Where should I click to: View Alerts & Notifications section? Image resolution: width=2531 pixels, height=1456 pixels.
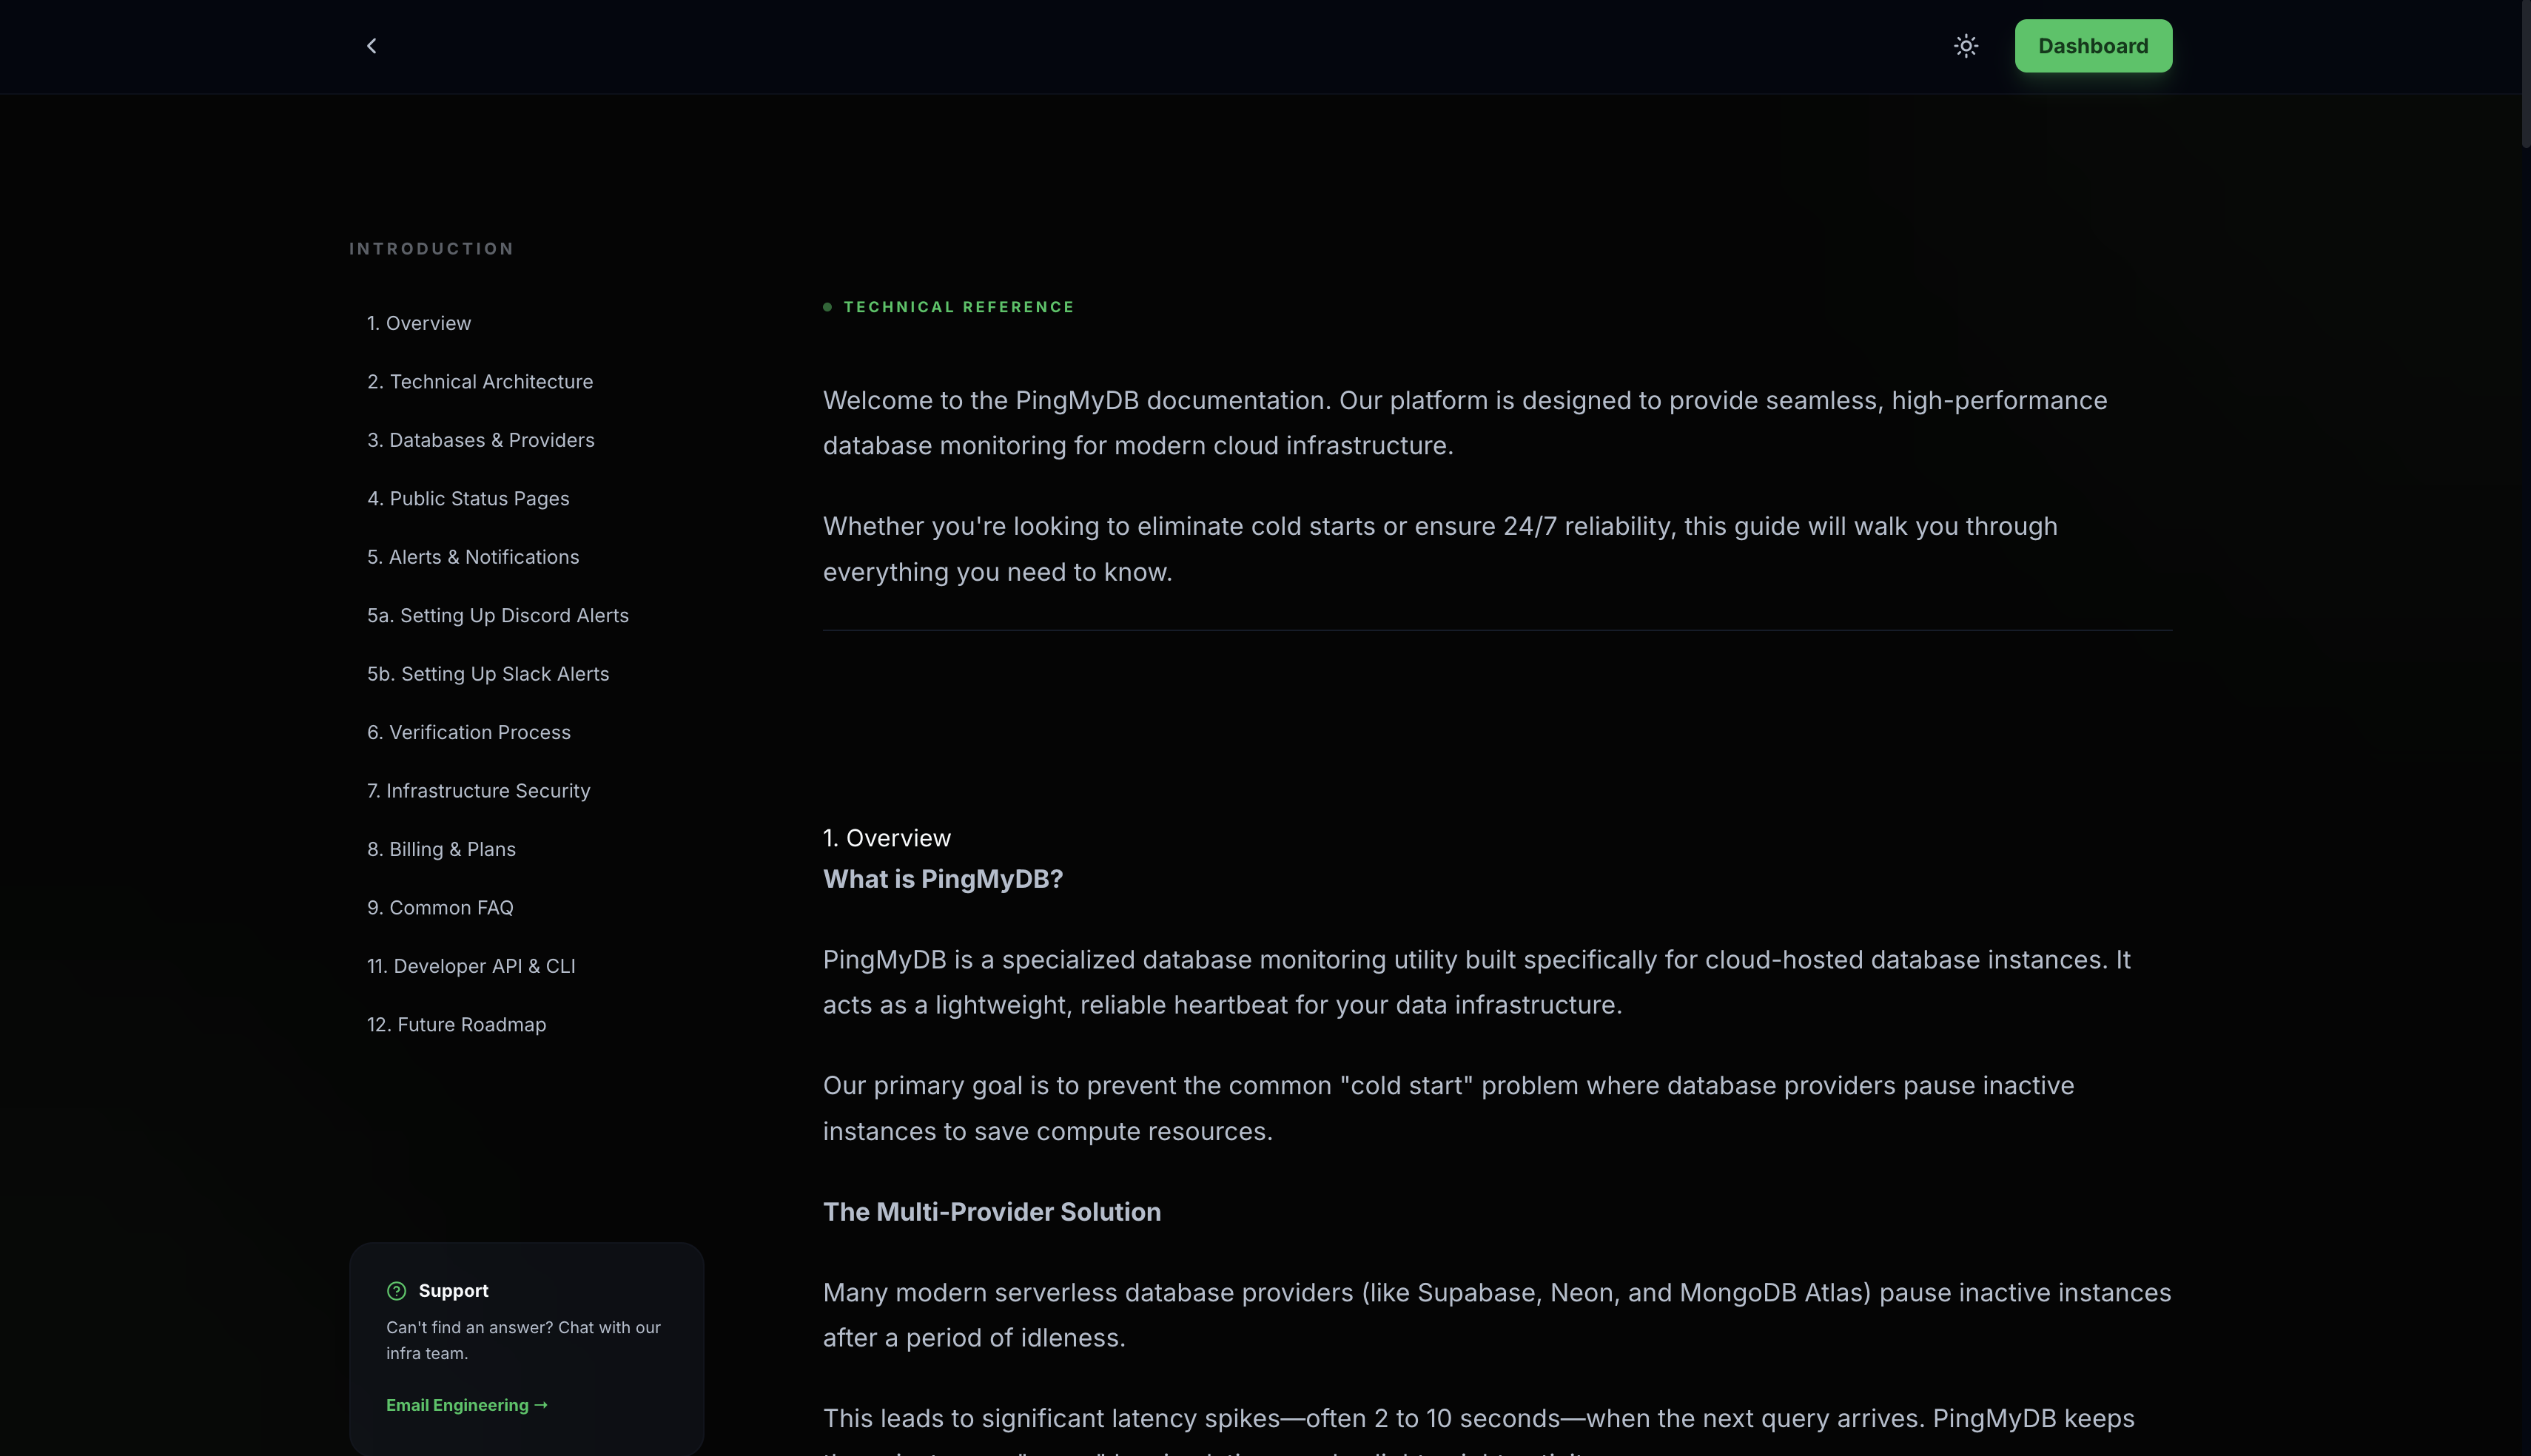(473, 557)
